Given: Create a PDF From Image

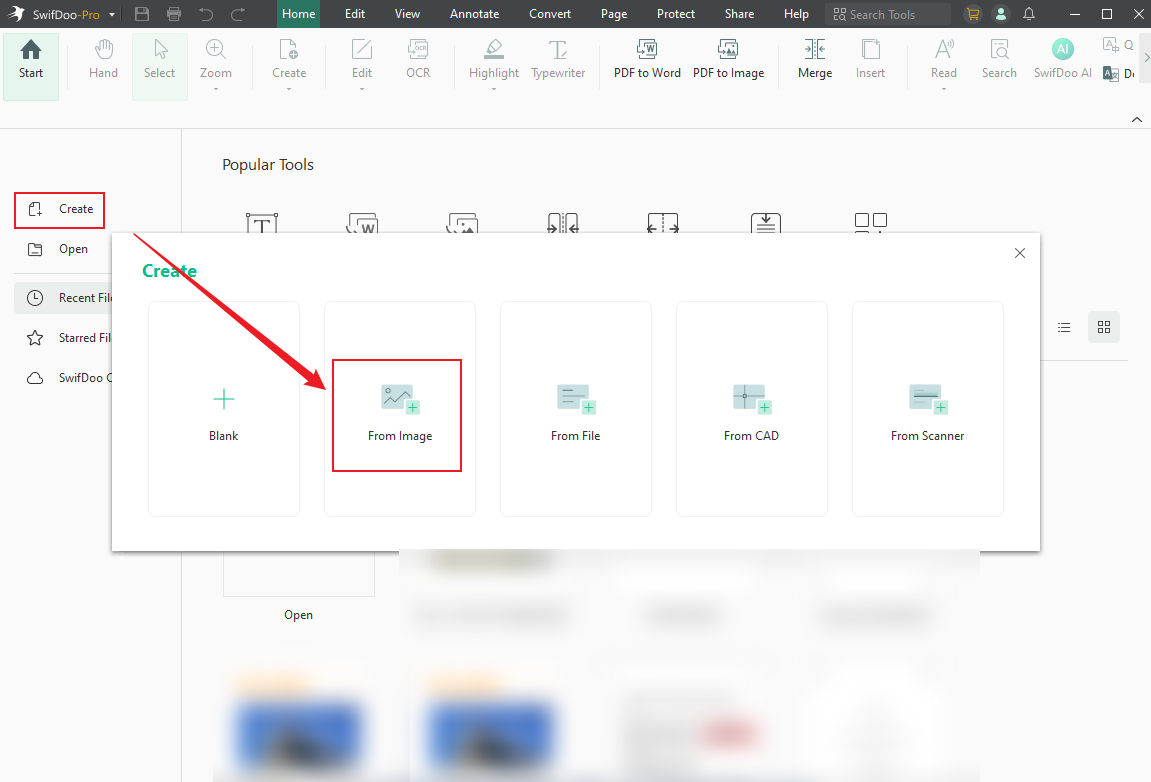Looking at the screenshot, I should pyautogui.click(x=398, y=415).
